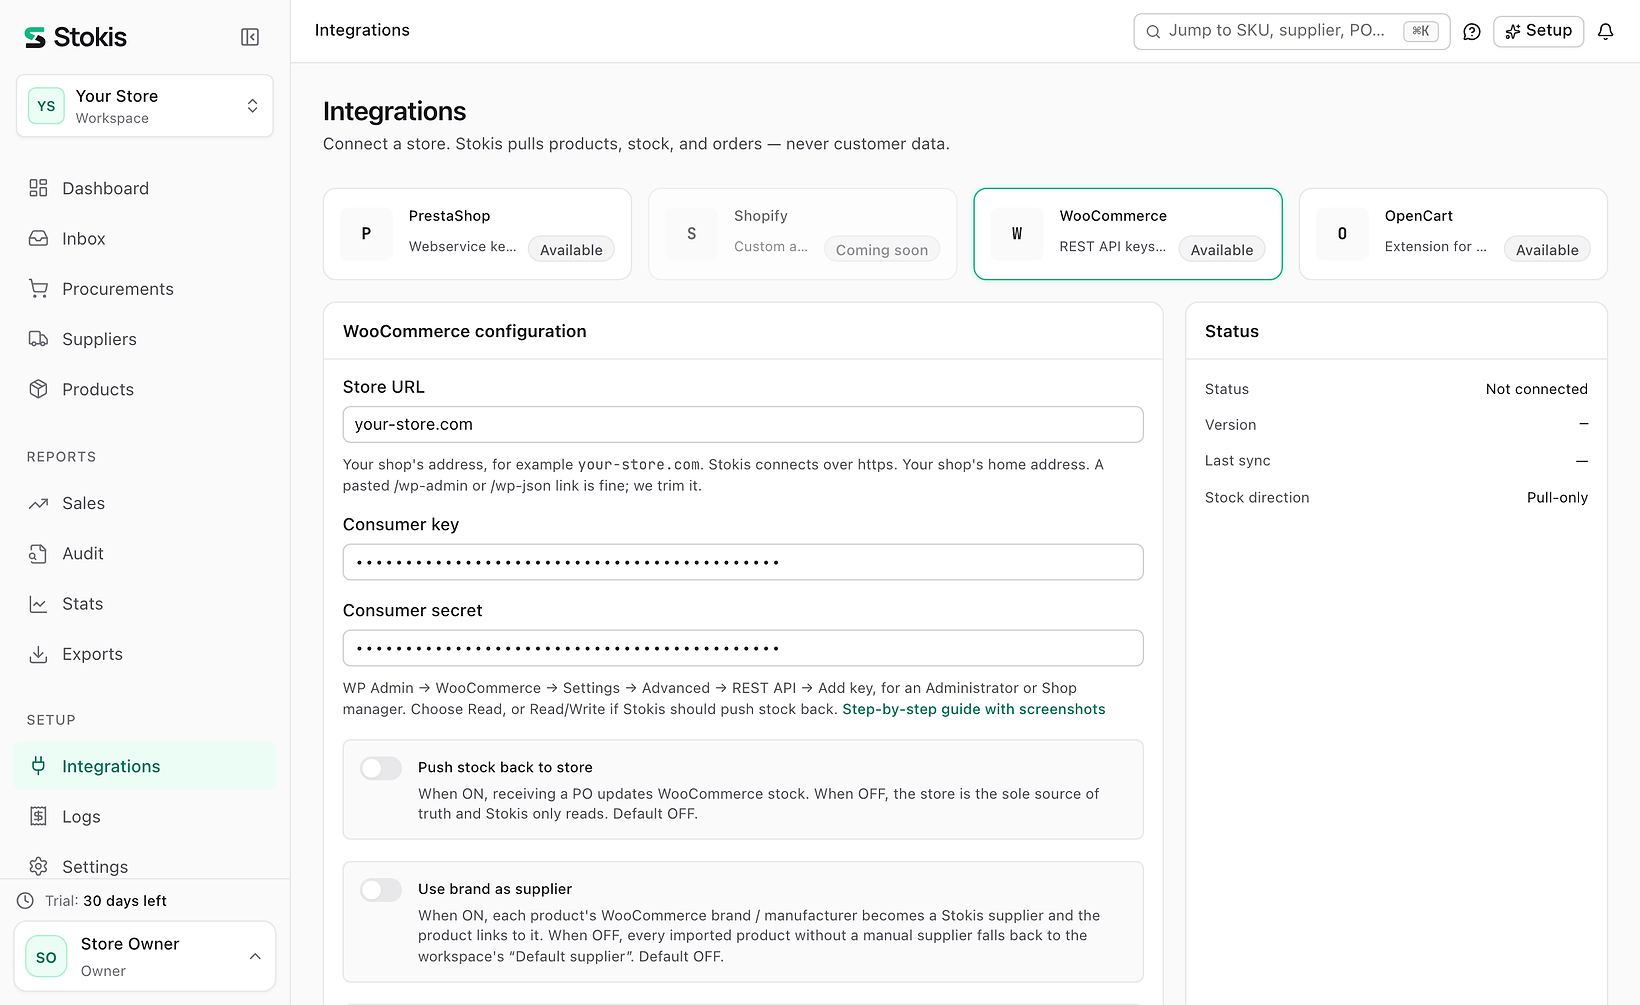Image resolution: width=1640 pixels, height=1005 pixels.
Task: Click the WooCommerce configuration heading
Action: point(465,331)
